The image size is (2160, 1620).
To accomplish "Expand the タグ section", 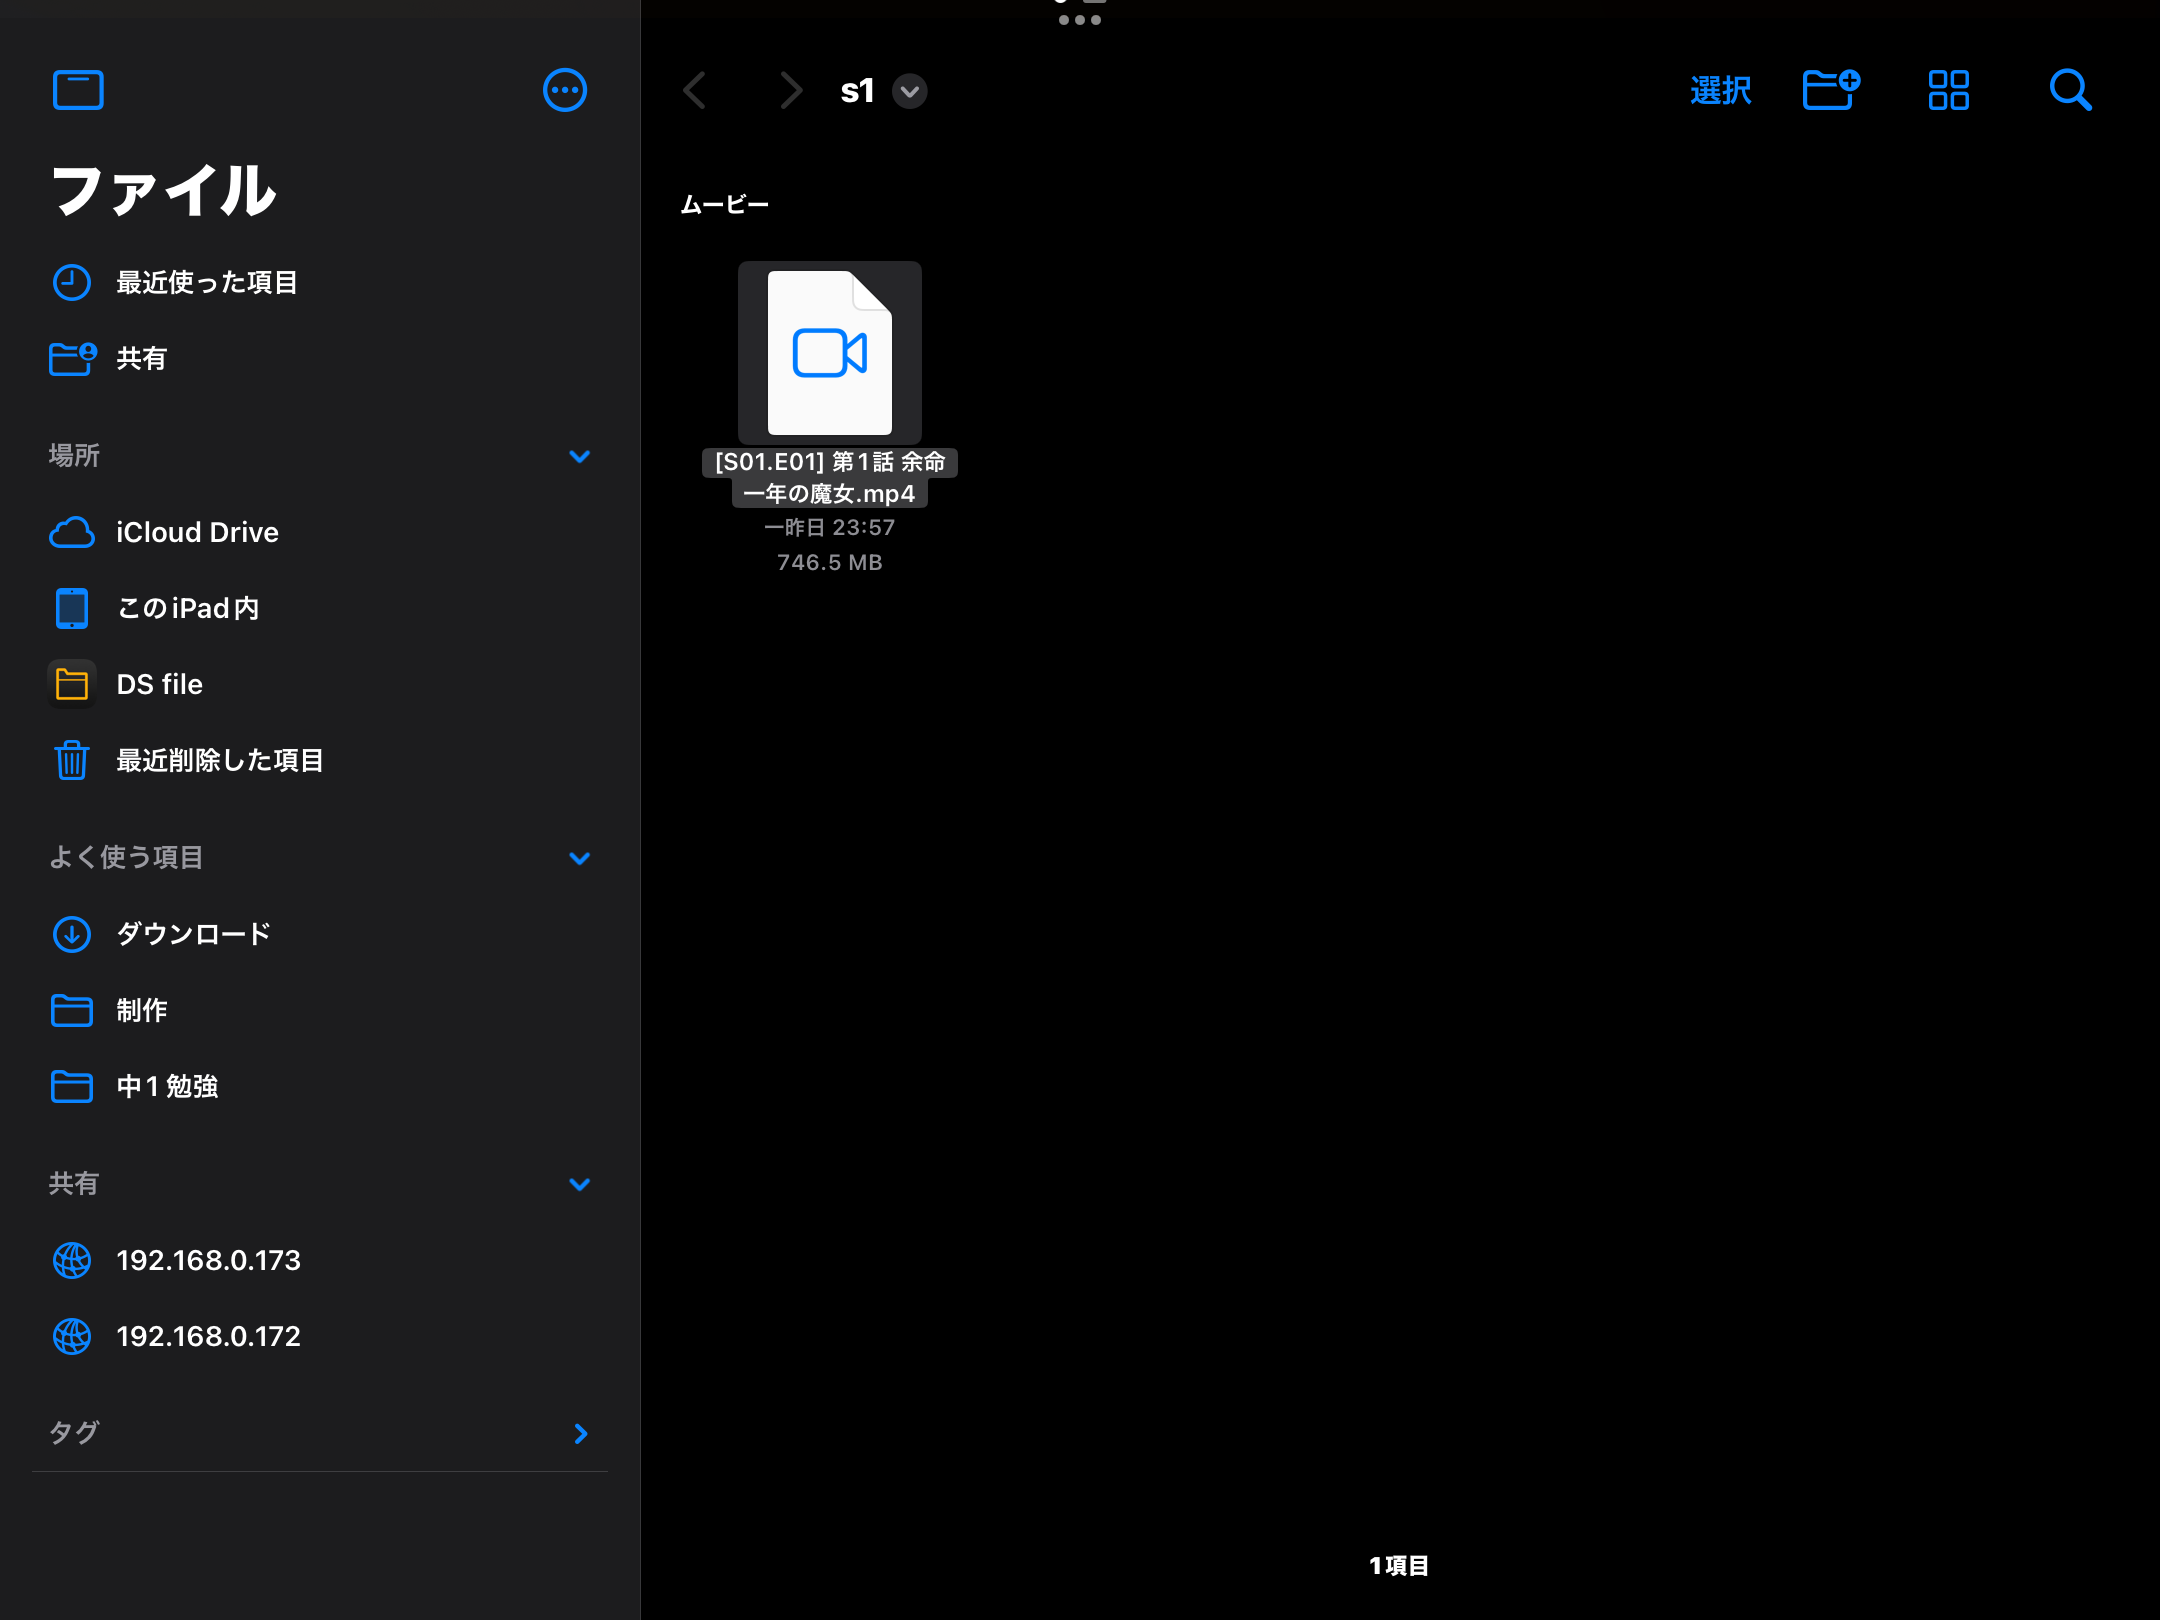I will pos(580,1433).
